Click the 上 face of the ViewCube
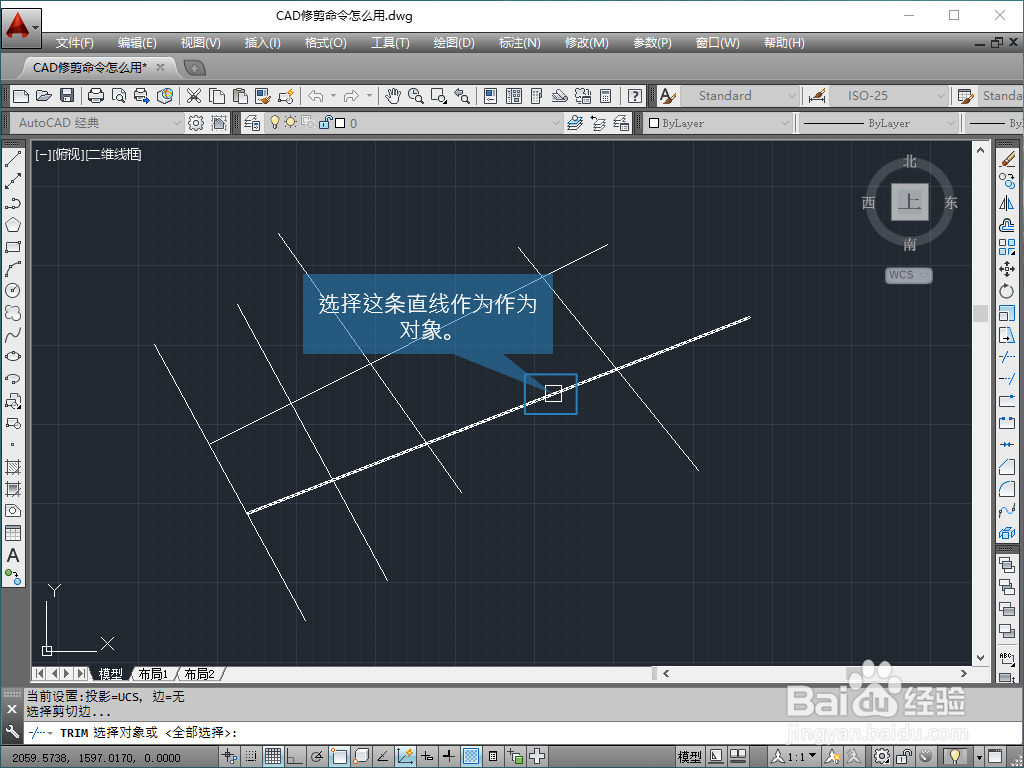This screenshot has height=768, width=1024. pos(910,201)
